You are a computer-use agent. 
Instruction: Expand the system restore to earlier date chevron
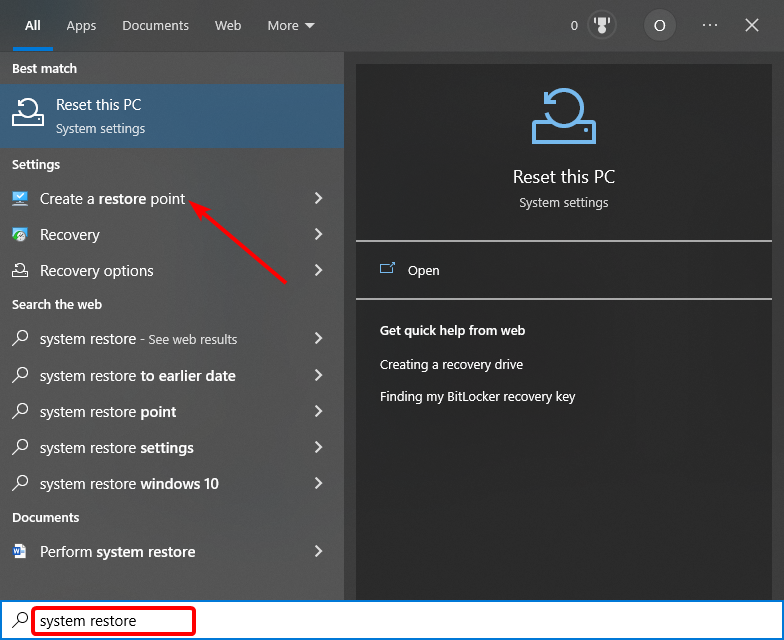click(318, 375)
